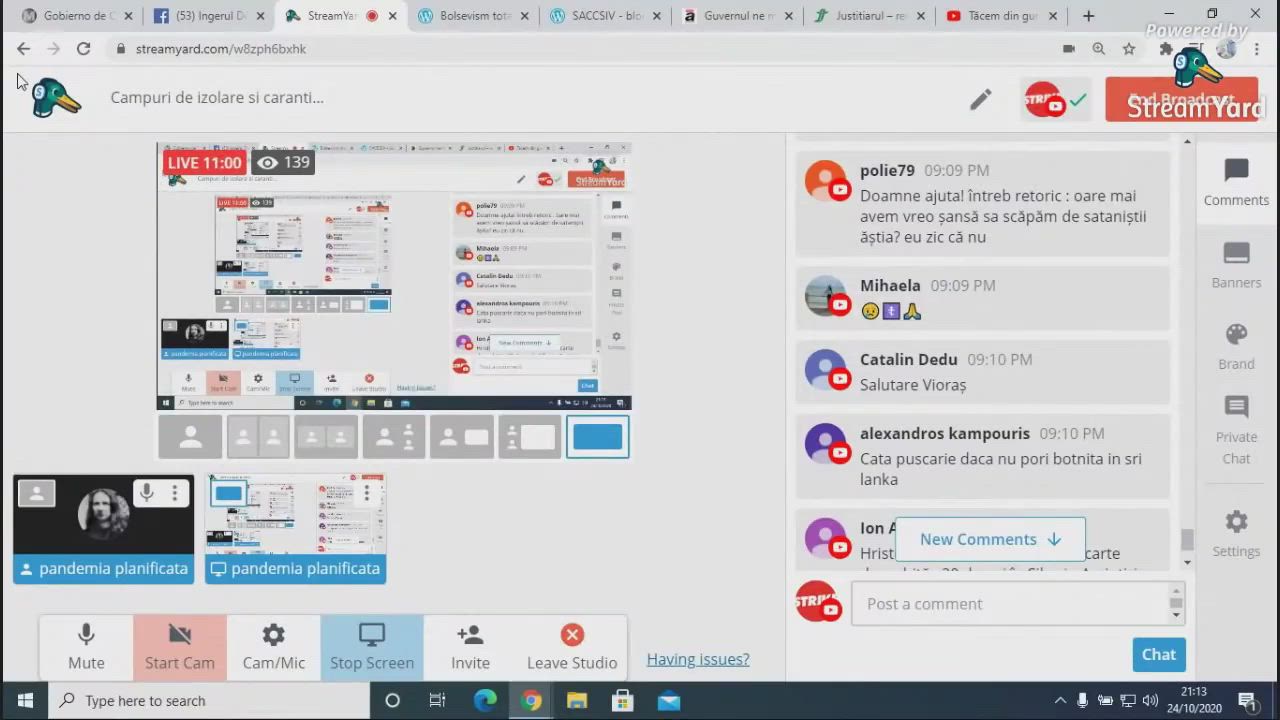Open options menu on screen share thumbnail

click(x=367, y=493)
